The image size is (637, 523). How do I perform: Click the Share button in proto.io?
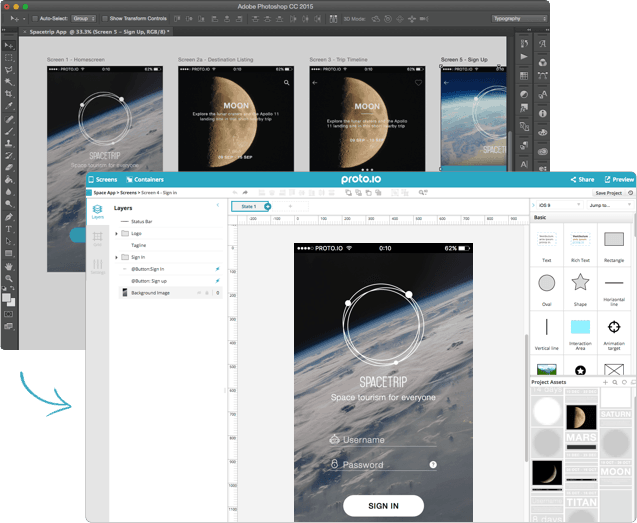pyautogui.click(x=582, y=180)
